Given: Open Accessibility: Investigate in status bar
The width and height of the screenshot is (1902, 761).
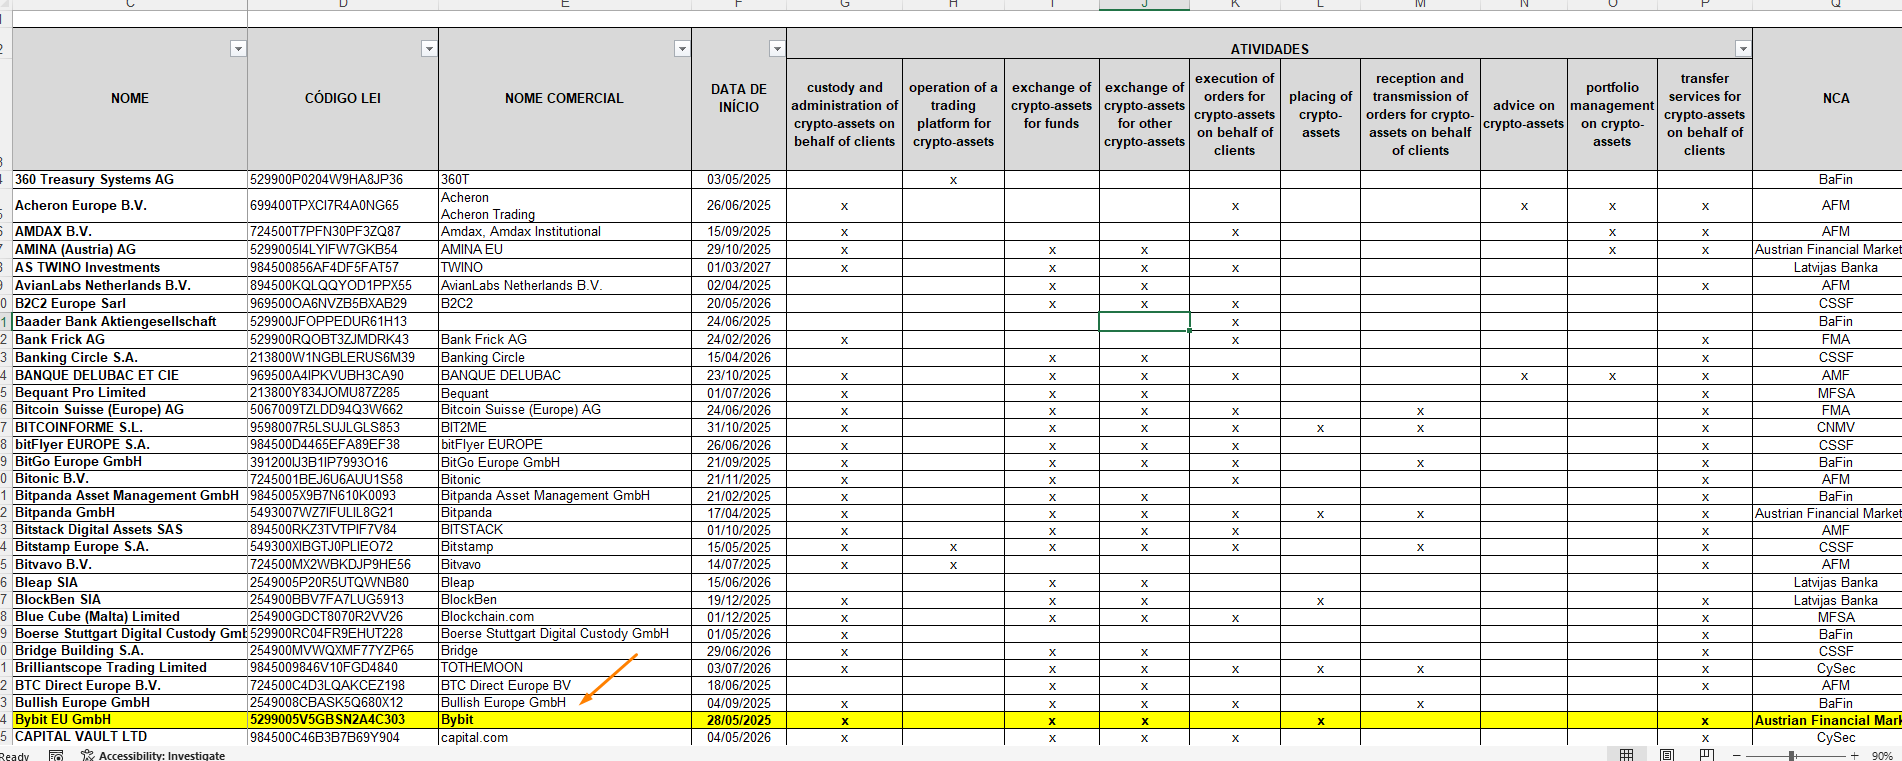Looking at the screenshot, I should tap(153, 756).
